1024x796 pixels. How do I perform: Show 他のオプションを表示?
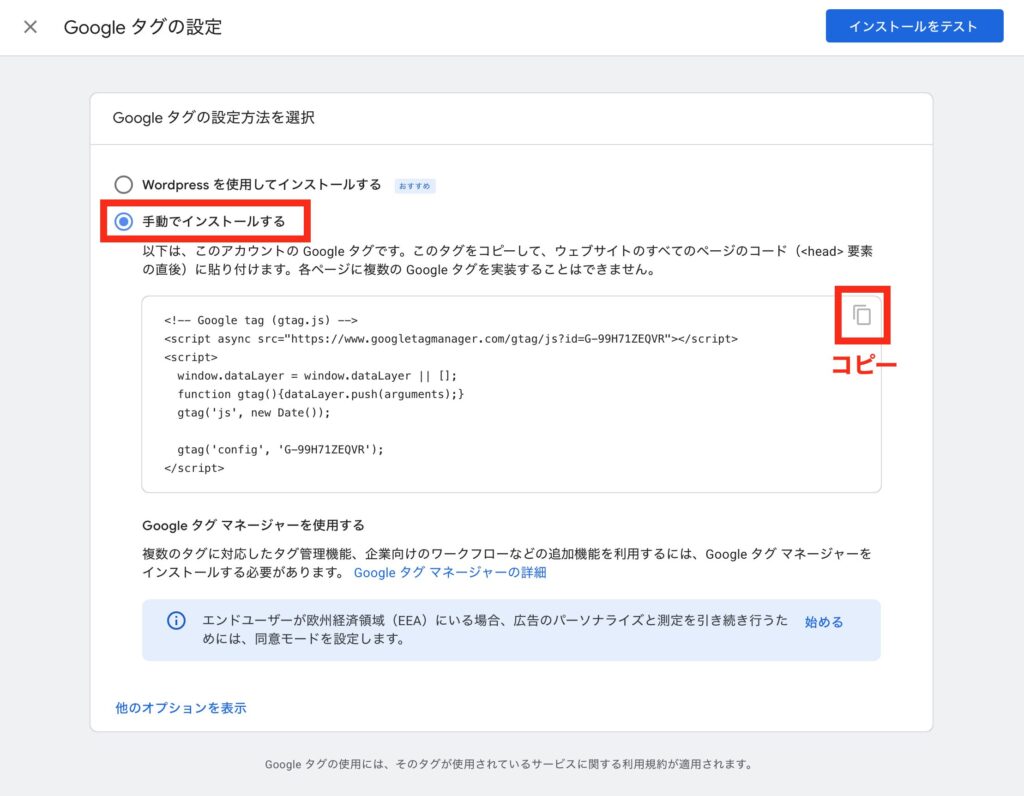click(181, 708)
